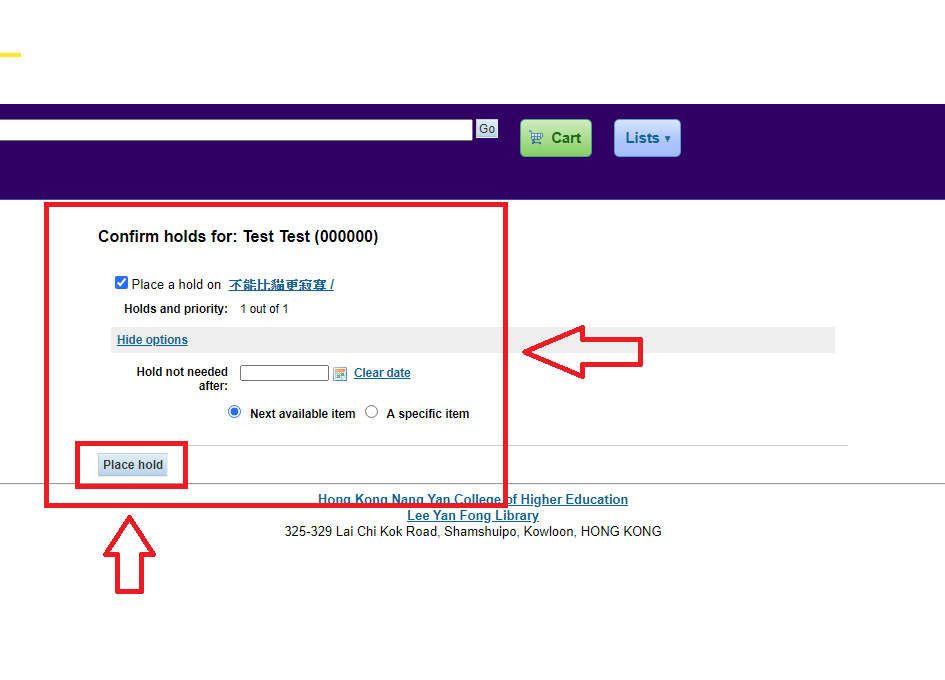Focus the catalog search input field
The height and width of the screenshot is (680, 945).
tap(236, 130)
